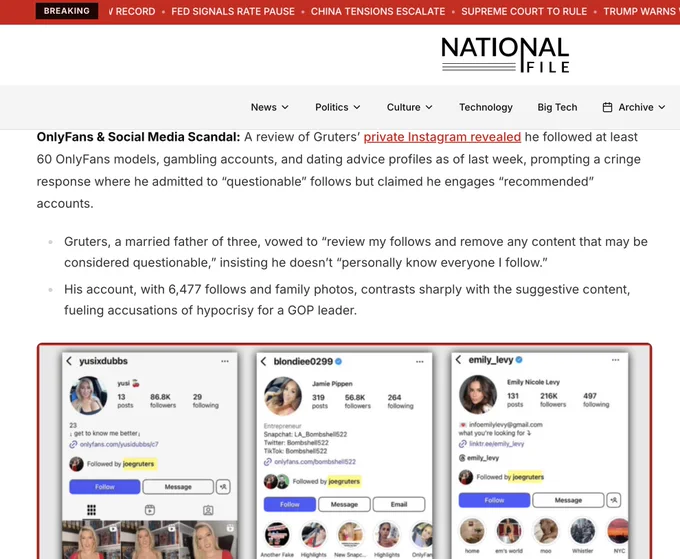
Task: Expand the News dropdown chevron
Action: 285,107
